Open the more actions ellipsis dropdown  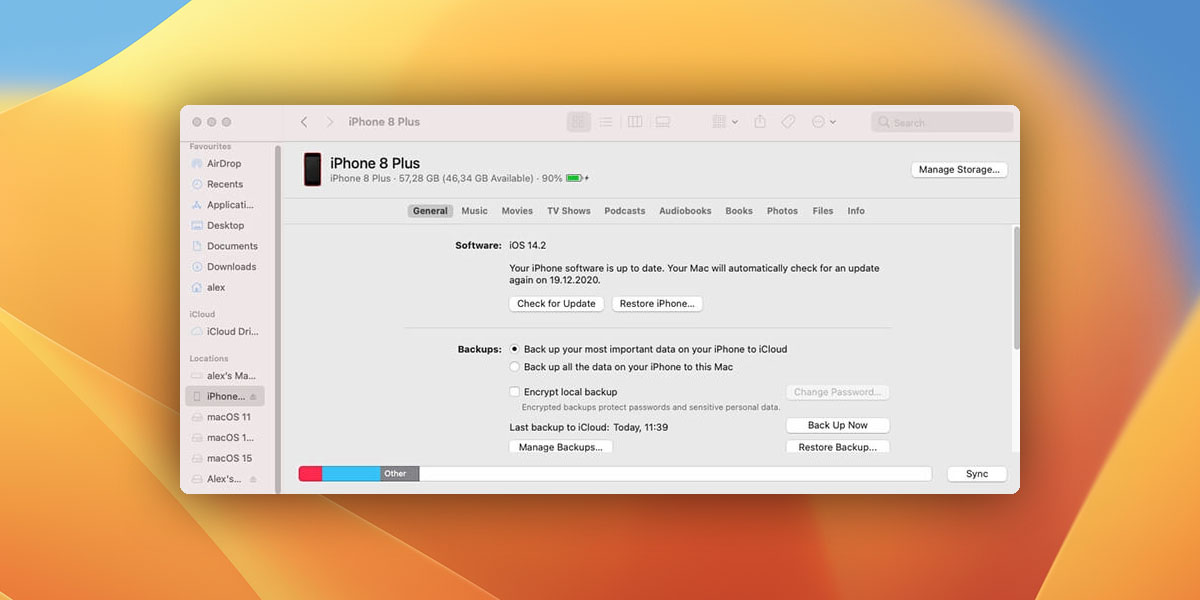[x=823, y=122]
